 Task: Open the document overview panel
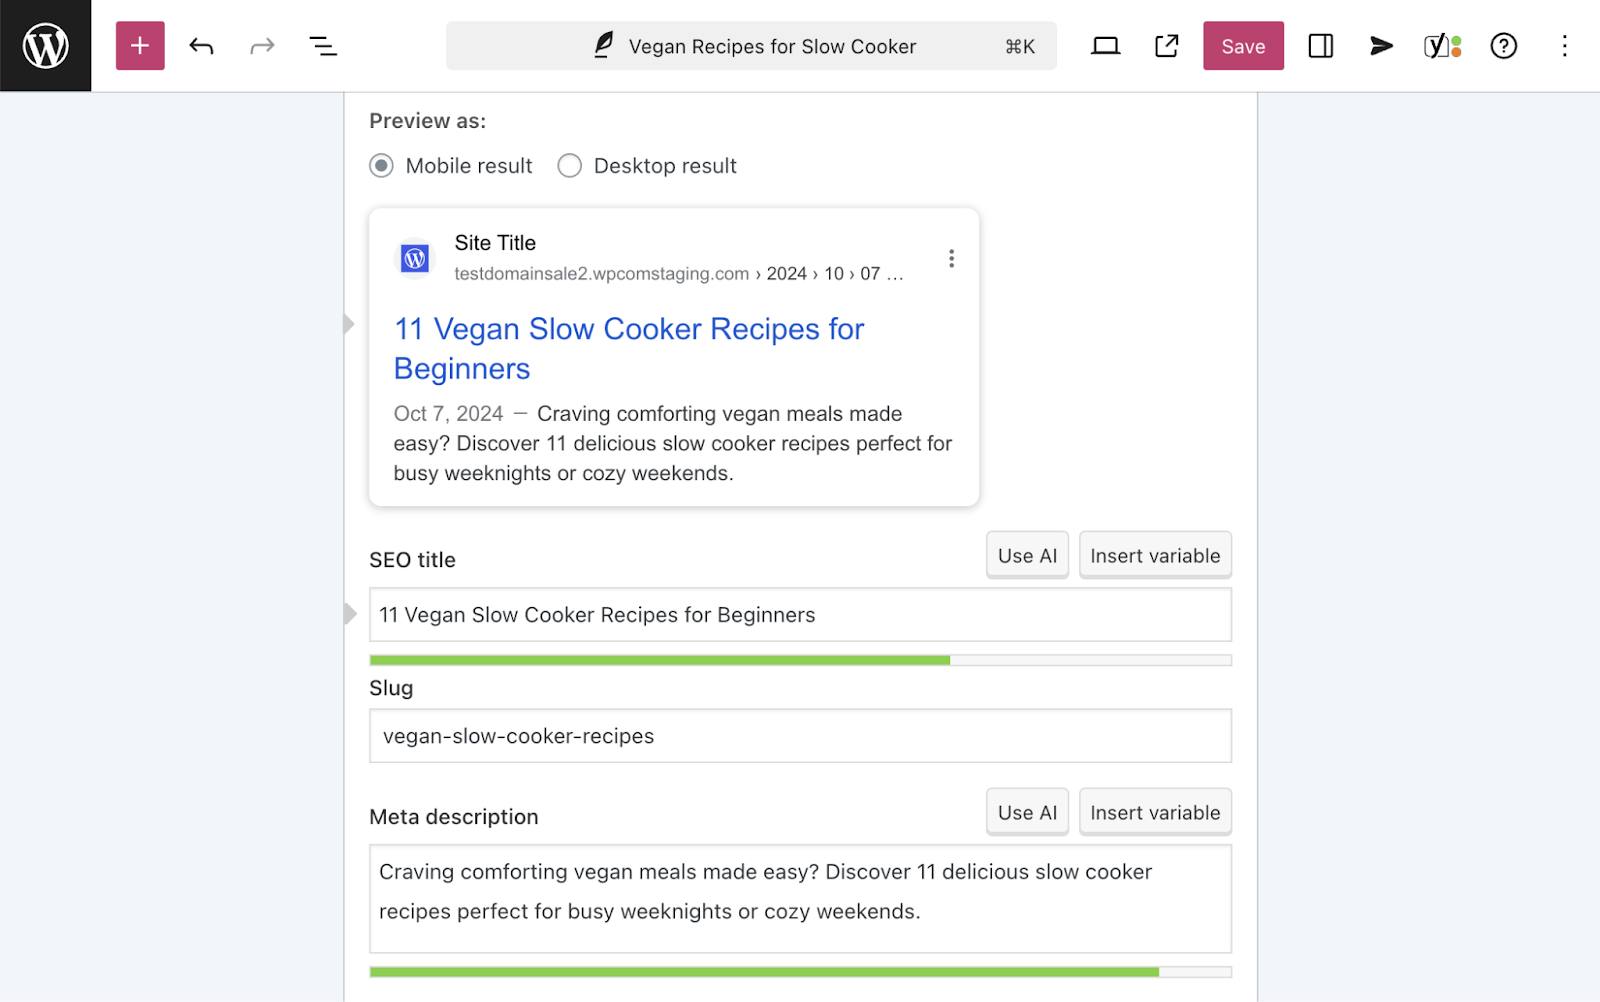pos(323,45)
